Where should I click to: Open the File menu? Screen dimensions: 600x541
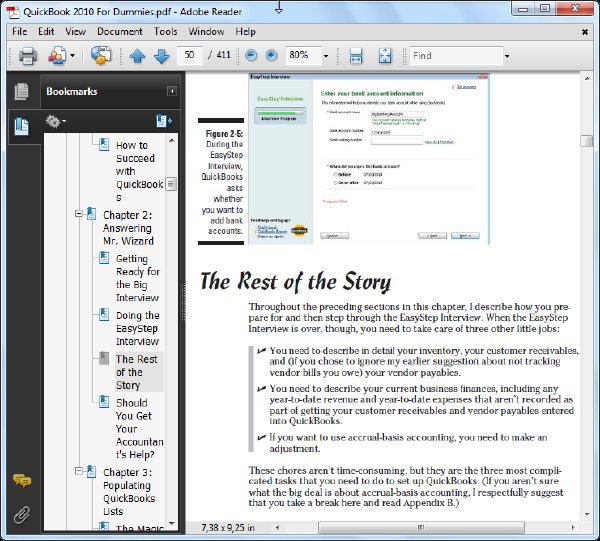point(20,31)
